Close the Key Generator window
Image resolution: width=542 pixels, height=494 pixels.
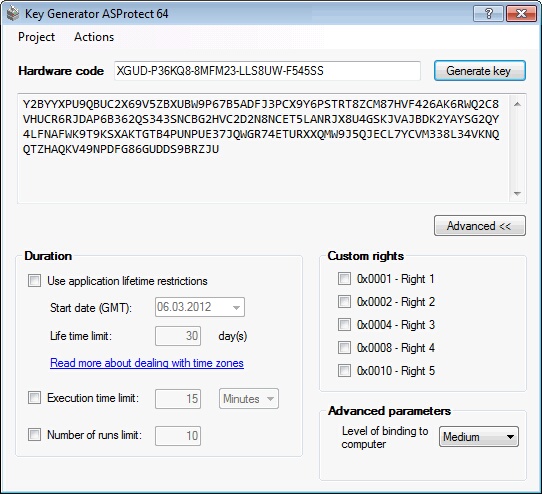pyautogui.click(x=521, y=13)
